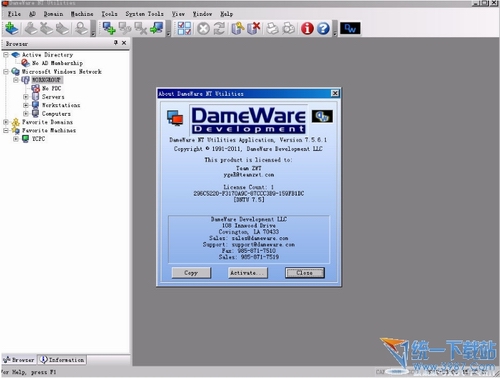The image size is (500, 378).
Task: Click the logoff red X toolbar icon
Action: 254,28
